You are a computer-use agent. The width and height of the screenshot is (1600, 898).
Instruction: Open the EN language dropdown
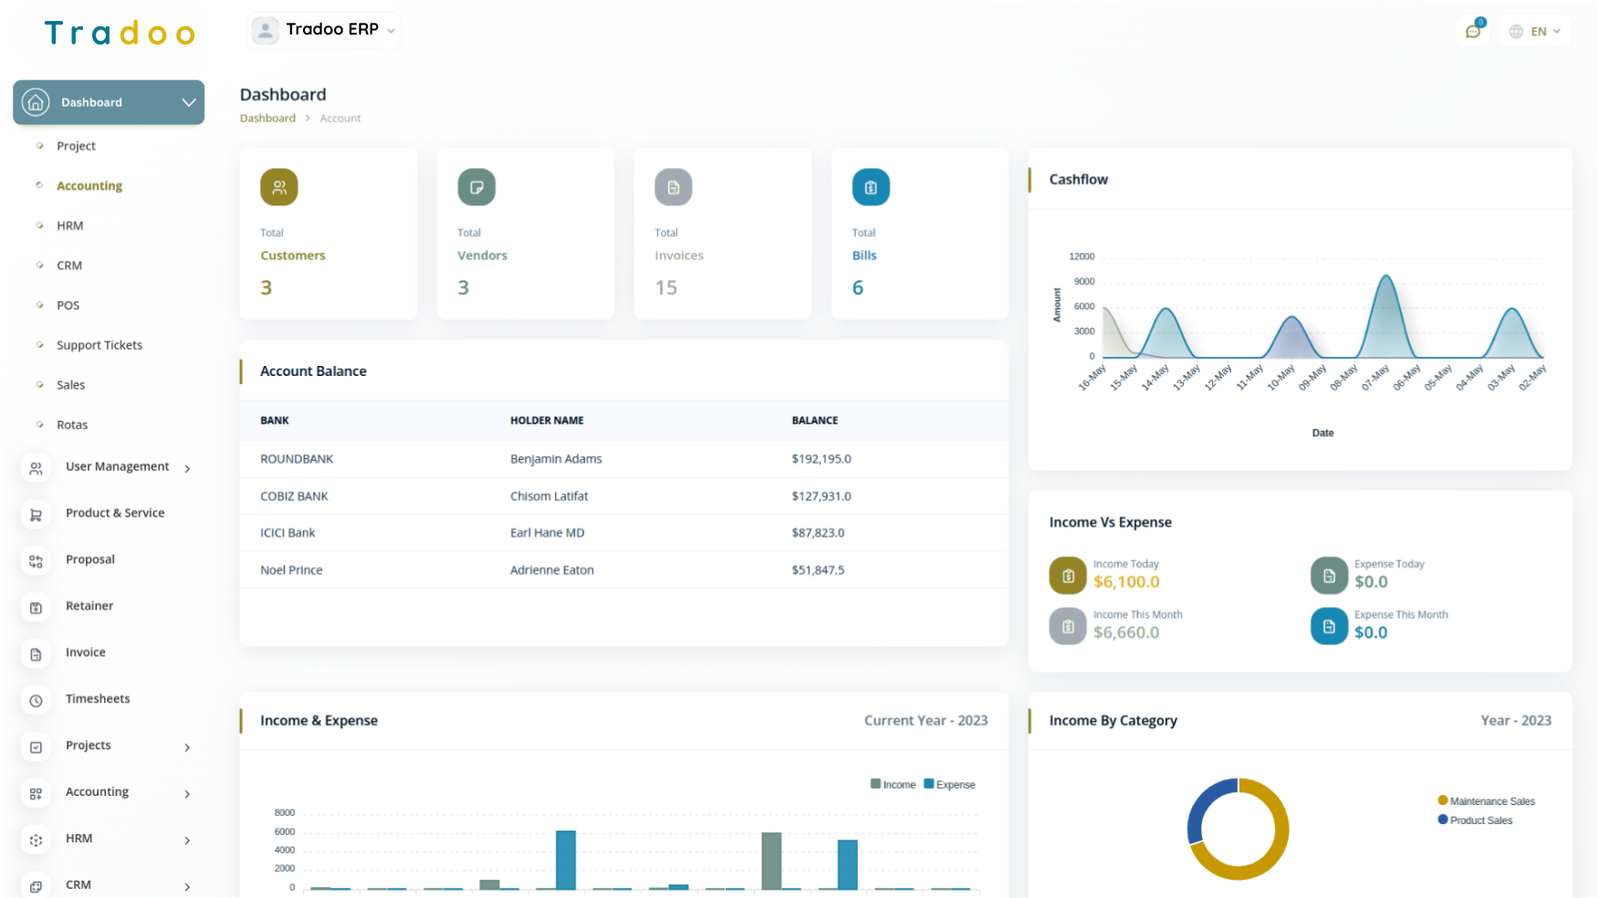click(1535, 31)
